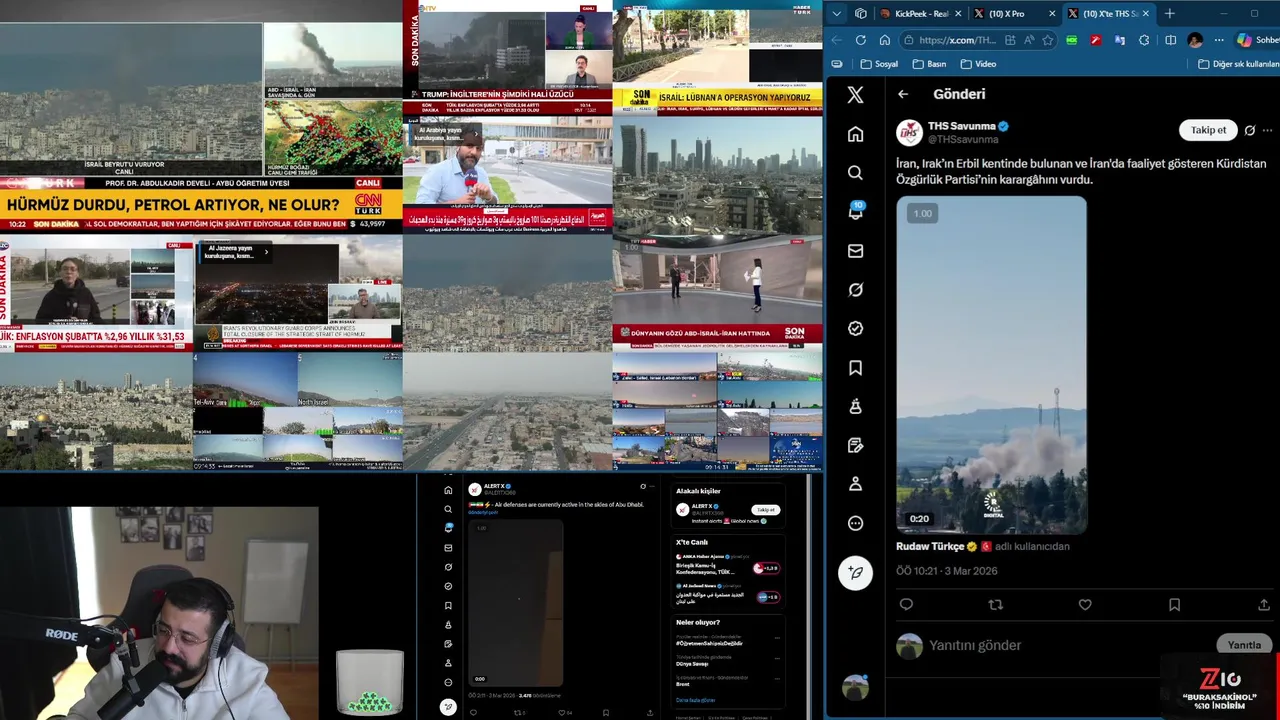Toggle read aloud icon in address bar
Viewport: 1280px width, 720px height.
(1029, 40)
